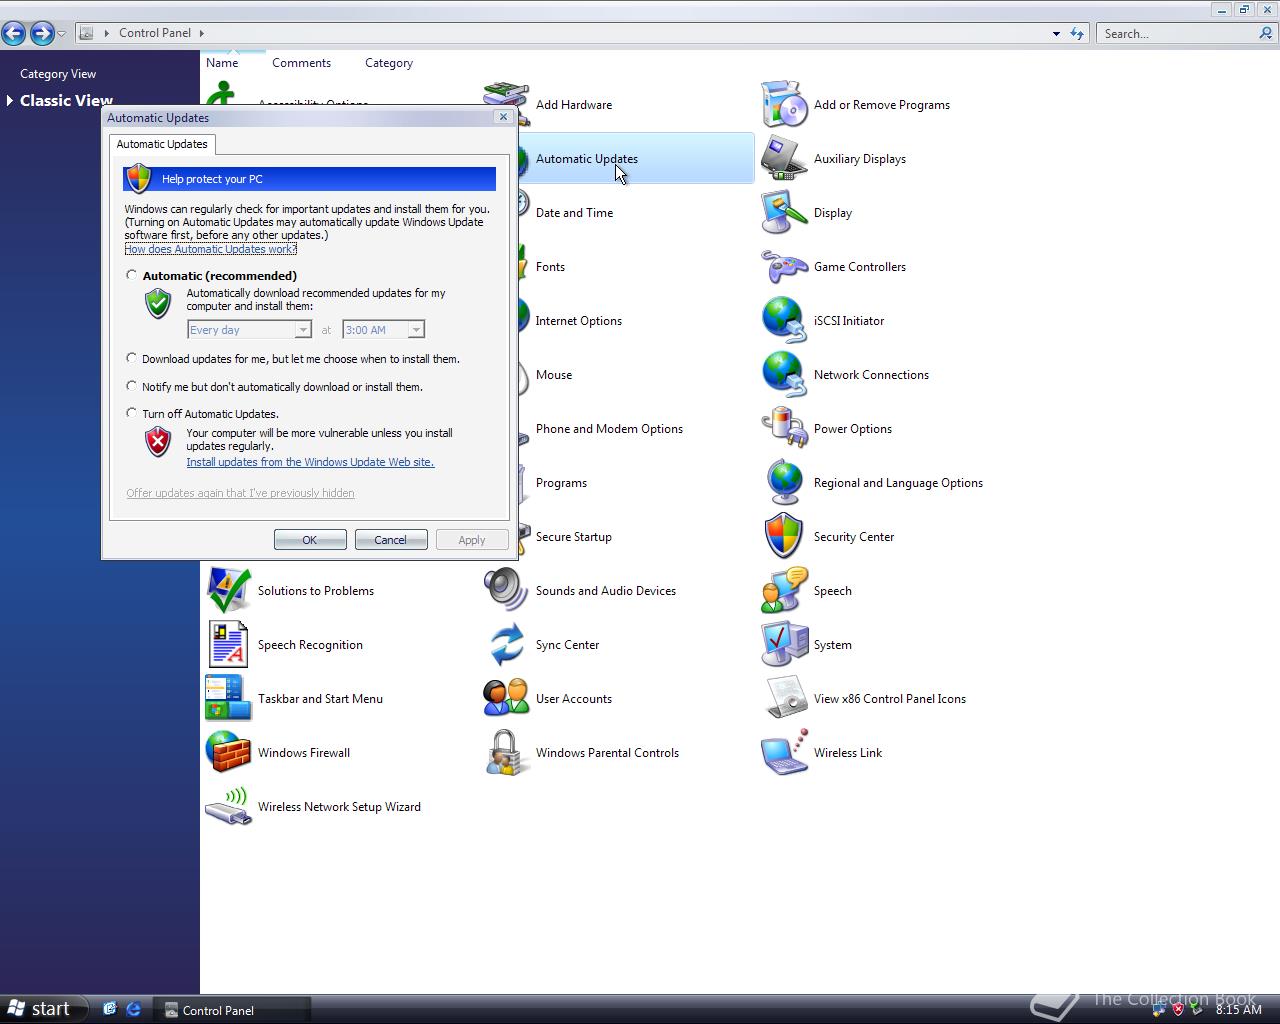Screen dimensions: 1280x1024
Task: Go back with the Back arrow button
Action: pyautogui.click(x=14, y=33)
